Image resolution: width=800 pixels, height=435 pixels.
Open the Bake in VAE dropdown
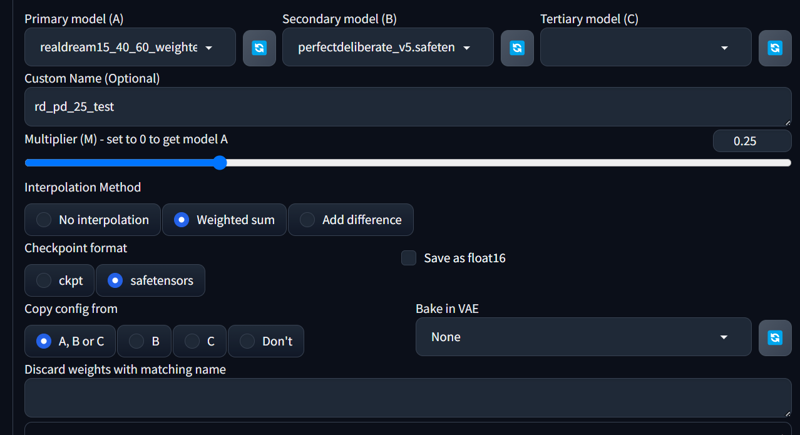click(x=583, y=337)
